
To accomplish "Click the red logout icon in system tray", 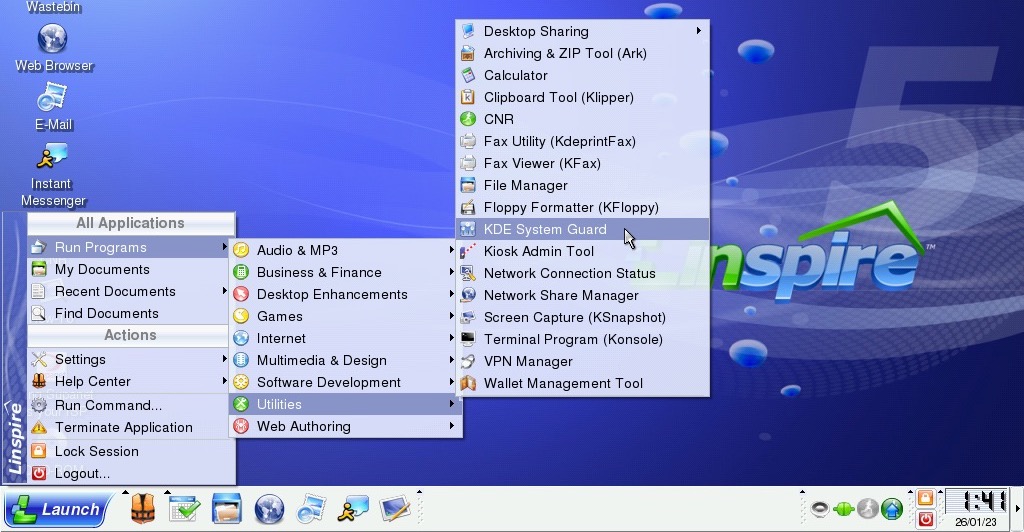I will [x=926, y=519].
